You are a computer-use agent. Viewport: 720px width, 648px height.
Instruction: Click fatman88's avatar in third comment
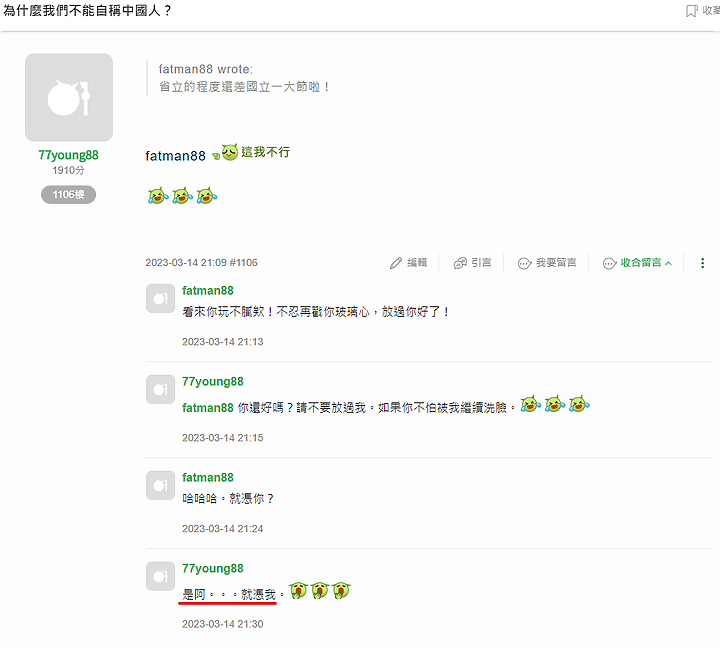click(x=160, y=485)
